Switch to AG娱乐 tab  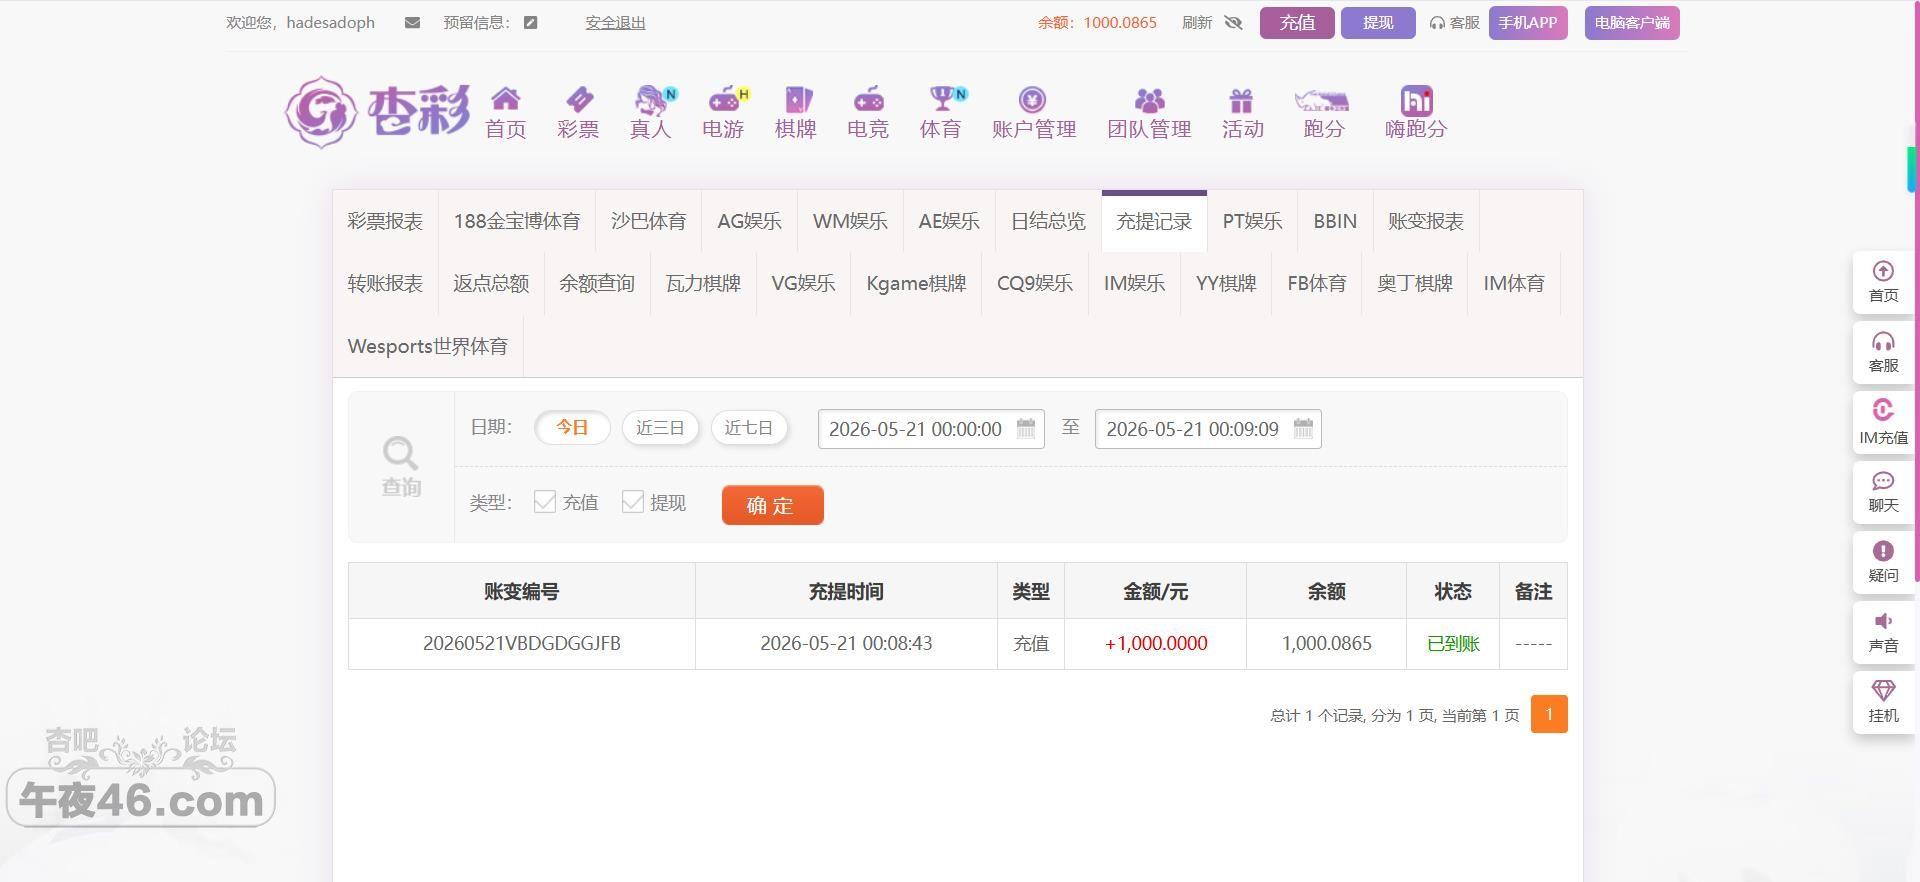pyautogui.click(x=750, y=221)
